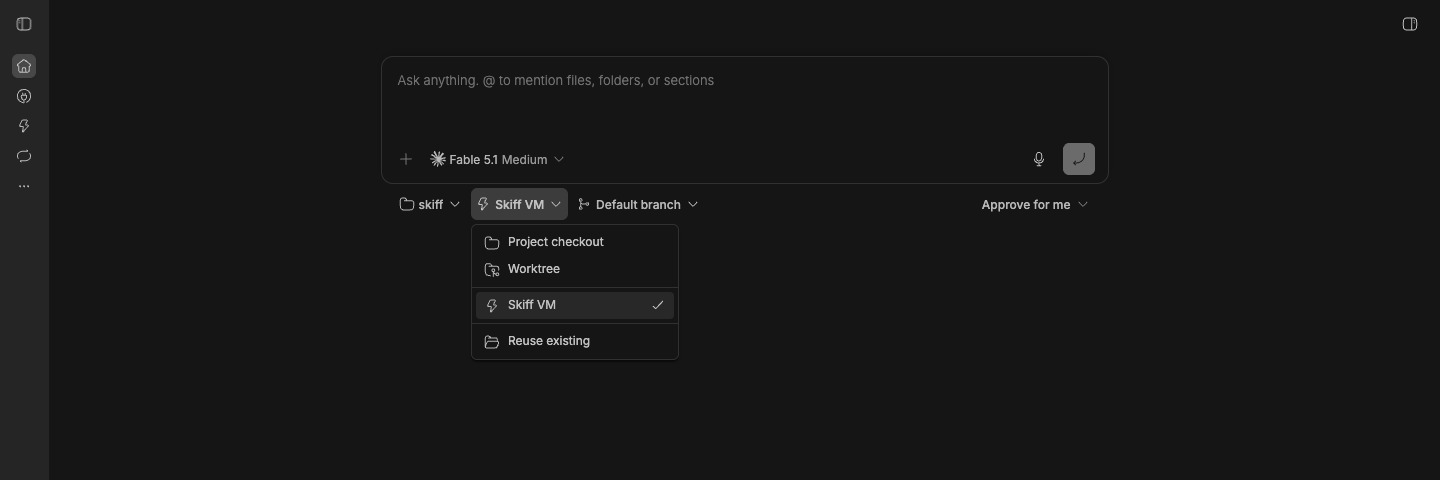Screen dimensions: 1440x480
Task: Click the circular icon below Home in the sidebar
Action: click(x=24, y=96)
